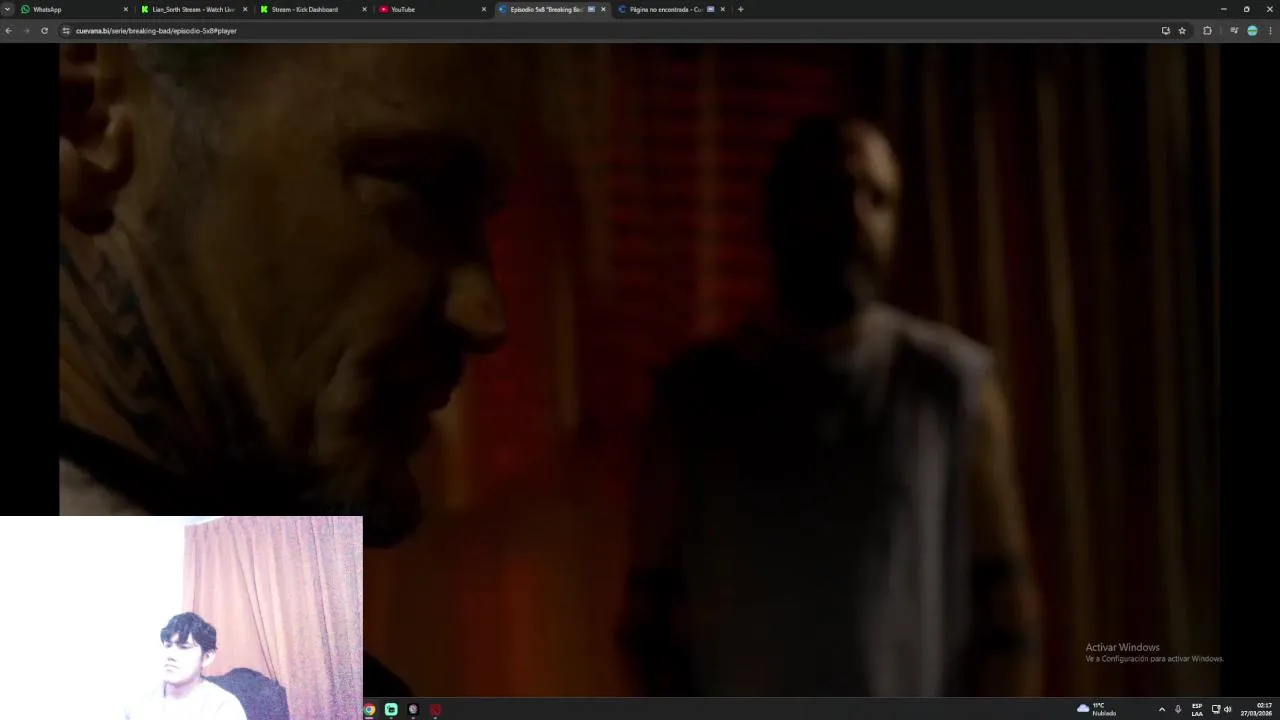This screenshot has width=1280, height=720.
Task: Open the weather widget showing Nublado
Action: pyautogui.click(x=1097, y=709)
